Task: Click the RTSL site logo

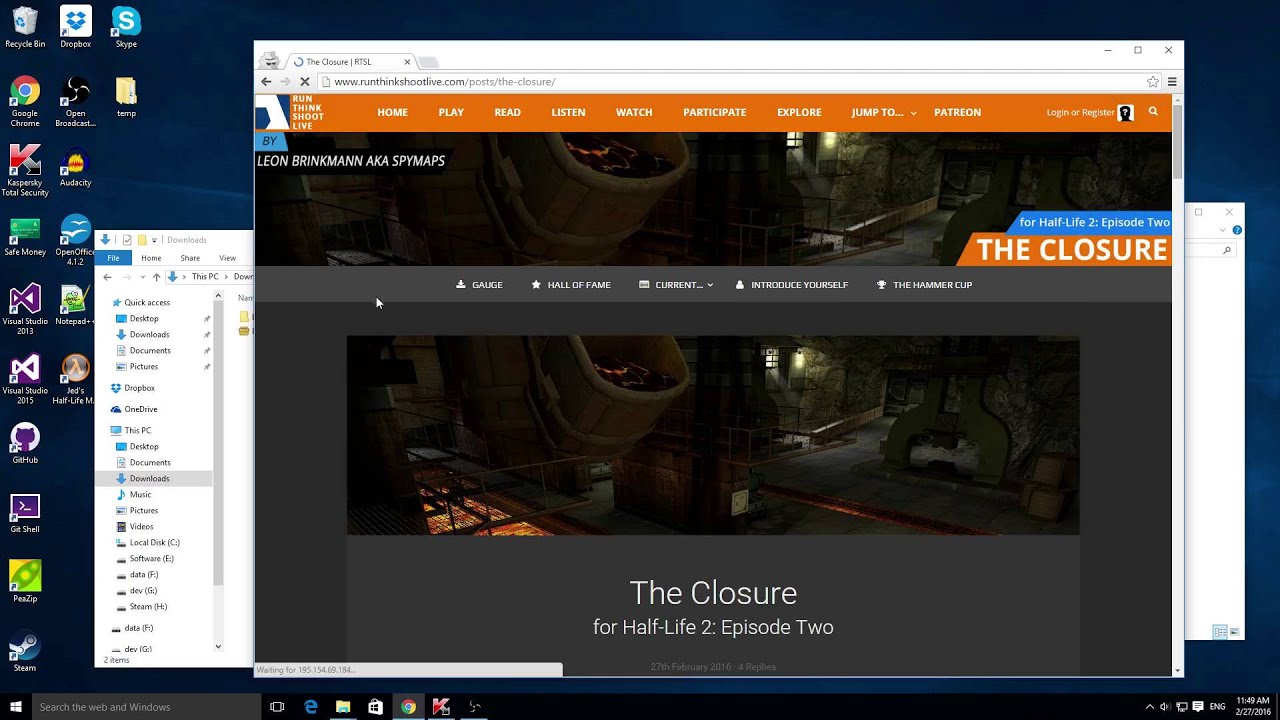Action: pos(290,112)
